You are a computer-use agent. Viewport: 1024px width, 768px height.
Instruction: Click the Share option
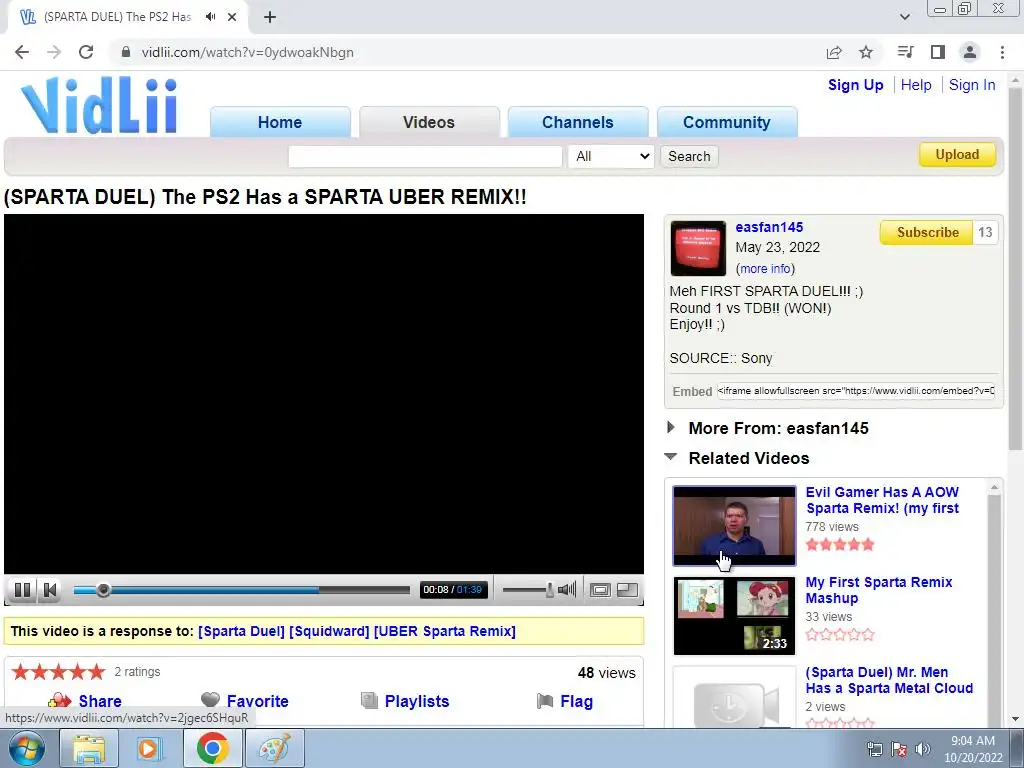tap(85, 701)
